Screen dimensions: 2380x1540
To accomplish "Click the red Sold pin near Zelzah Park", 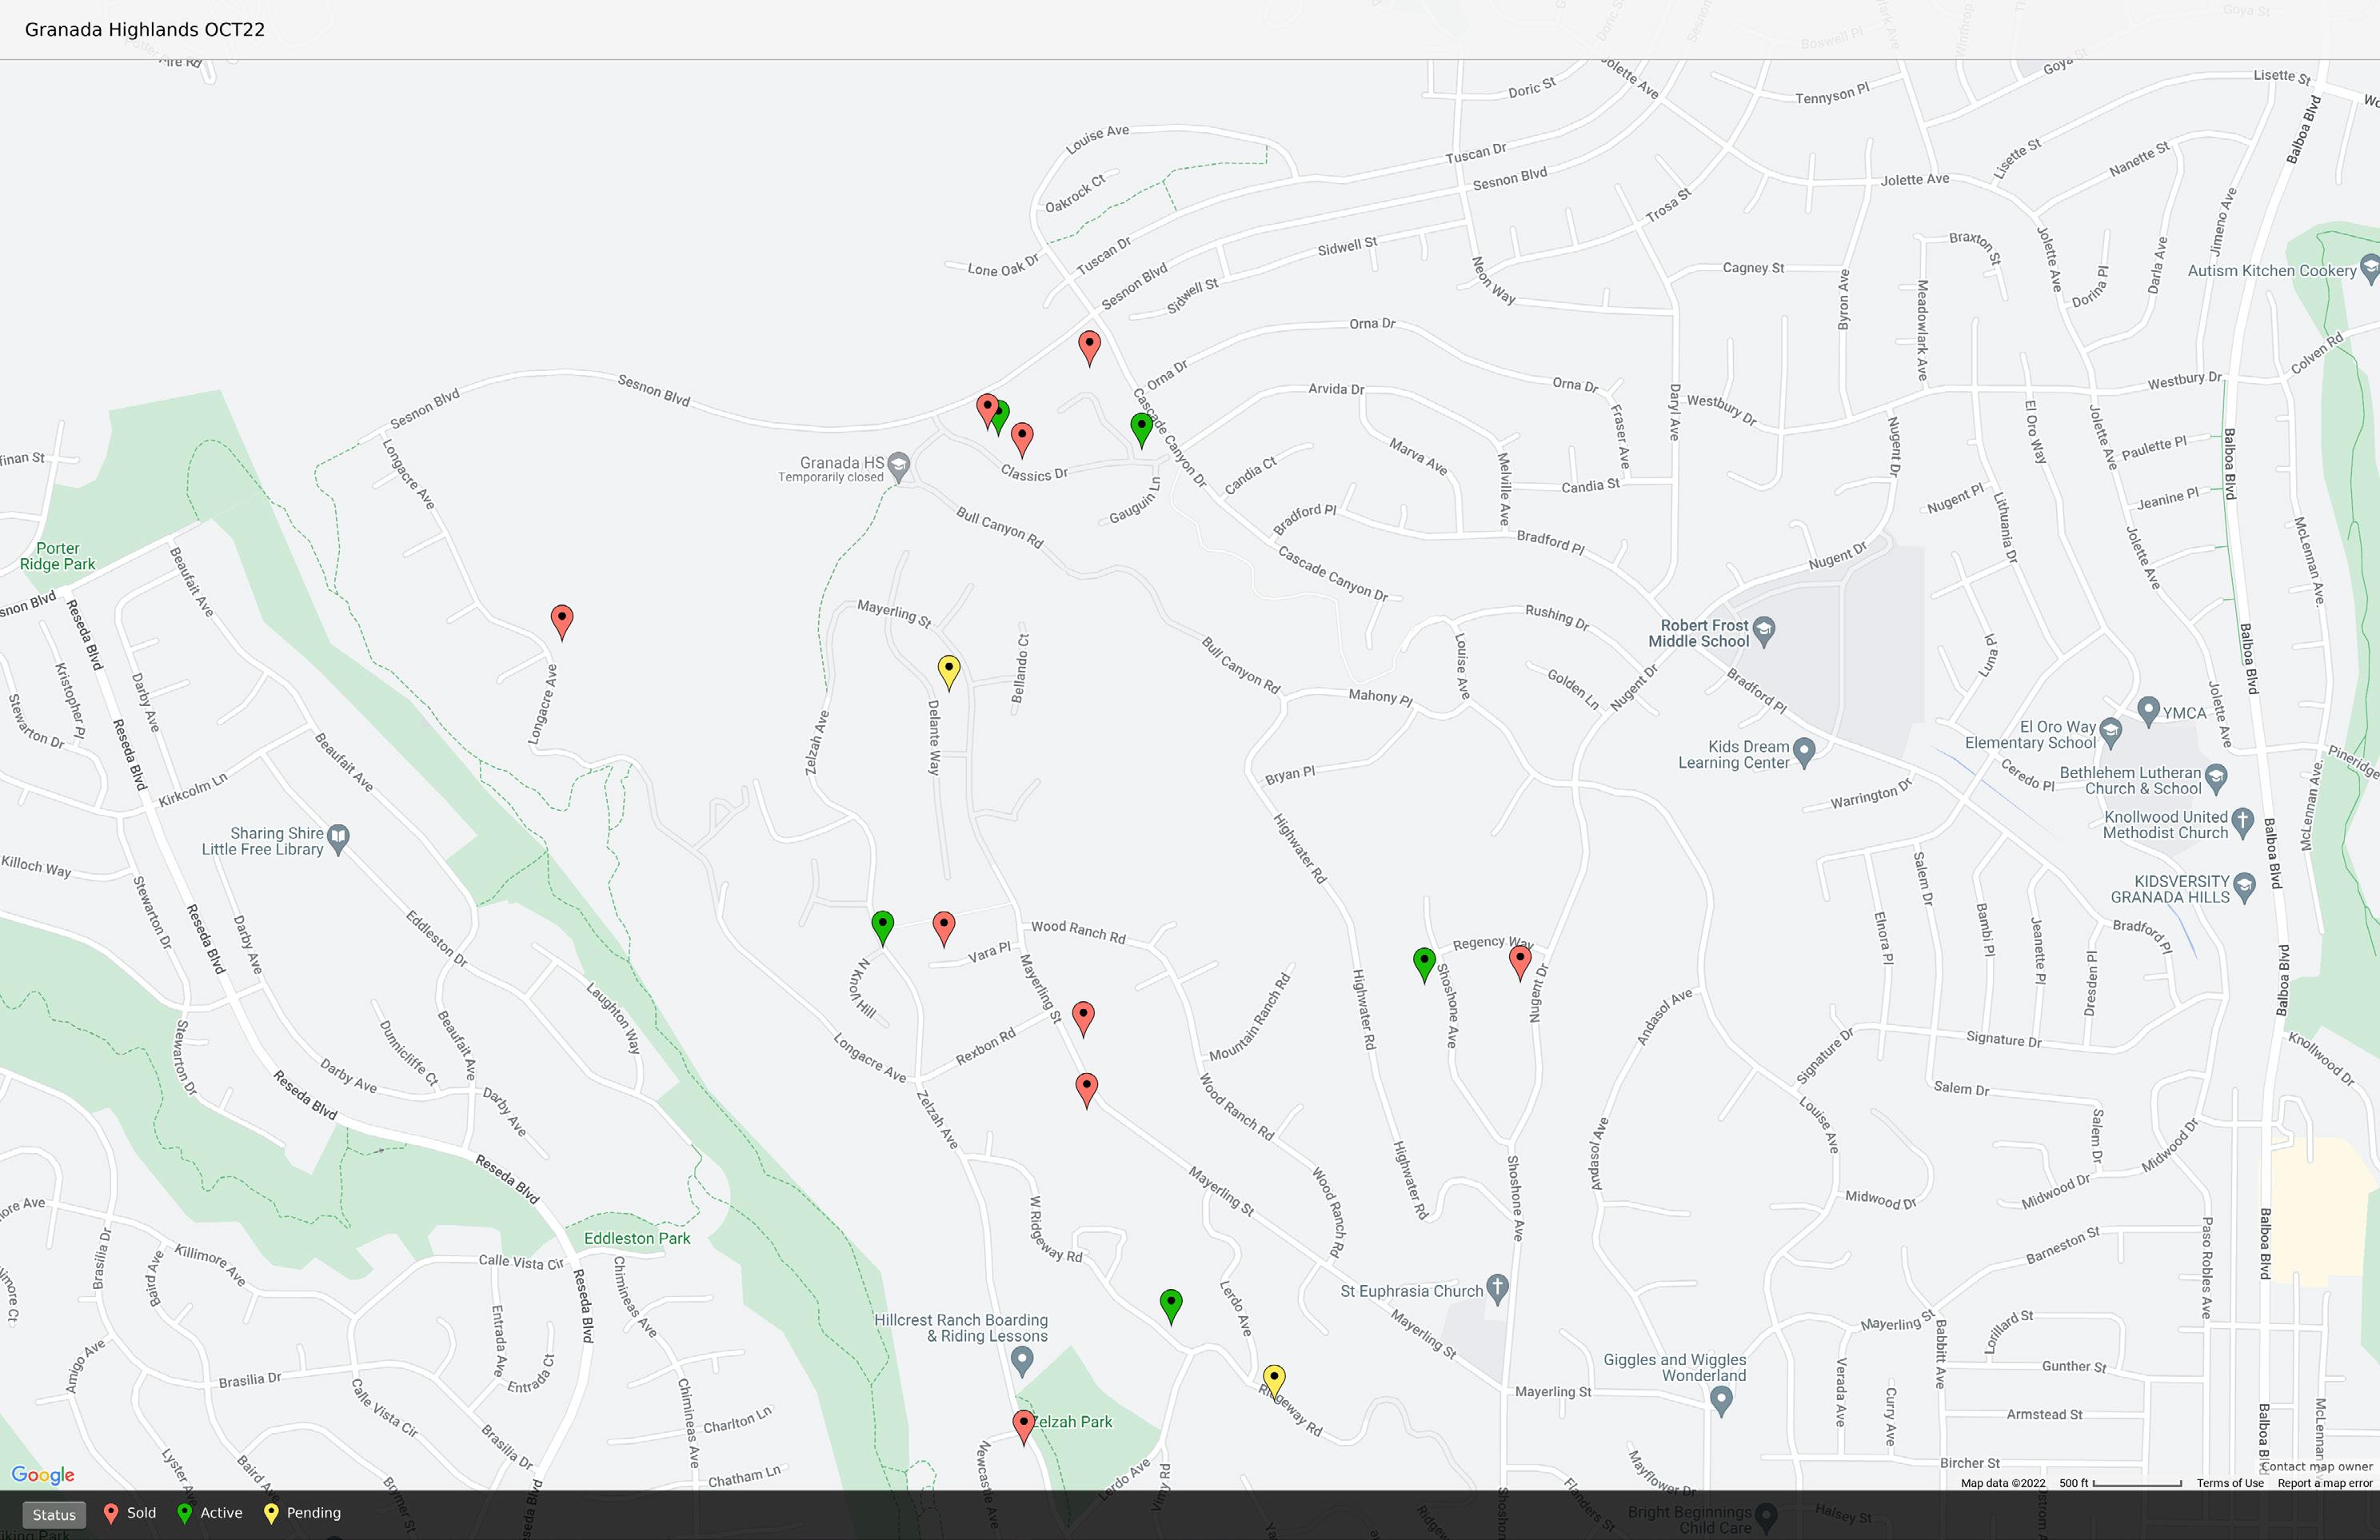I will click(1023, 1424).
